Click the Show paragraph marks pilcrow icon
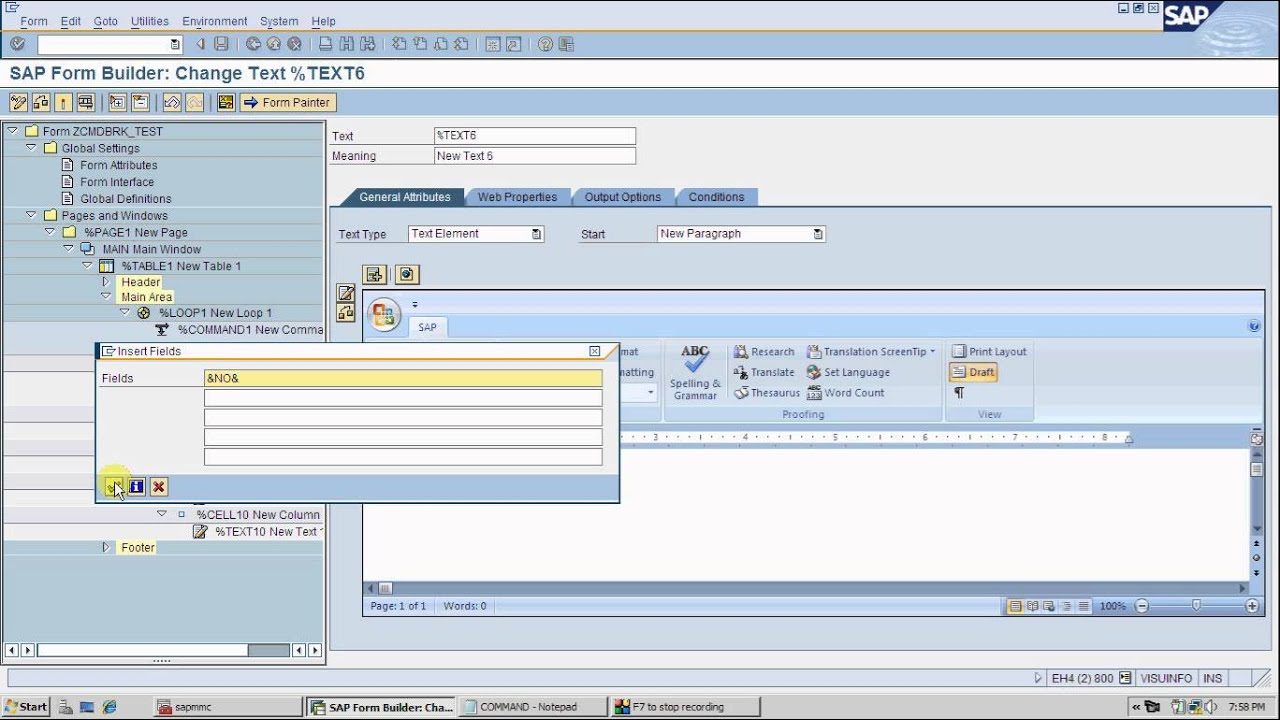This screenshot has width=1280, height=720. point(959,393)
